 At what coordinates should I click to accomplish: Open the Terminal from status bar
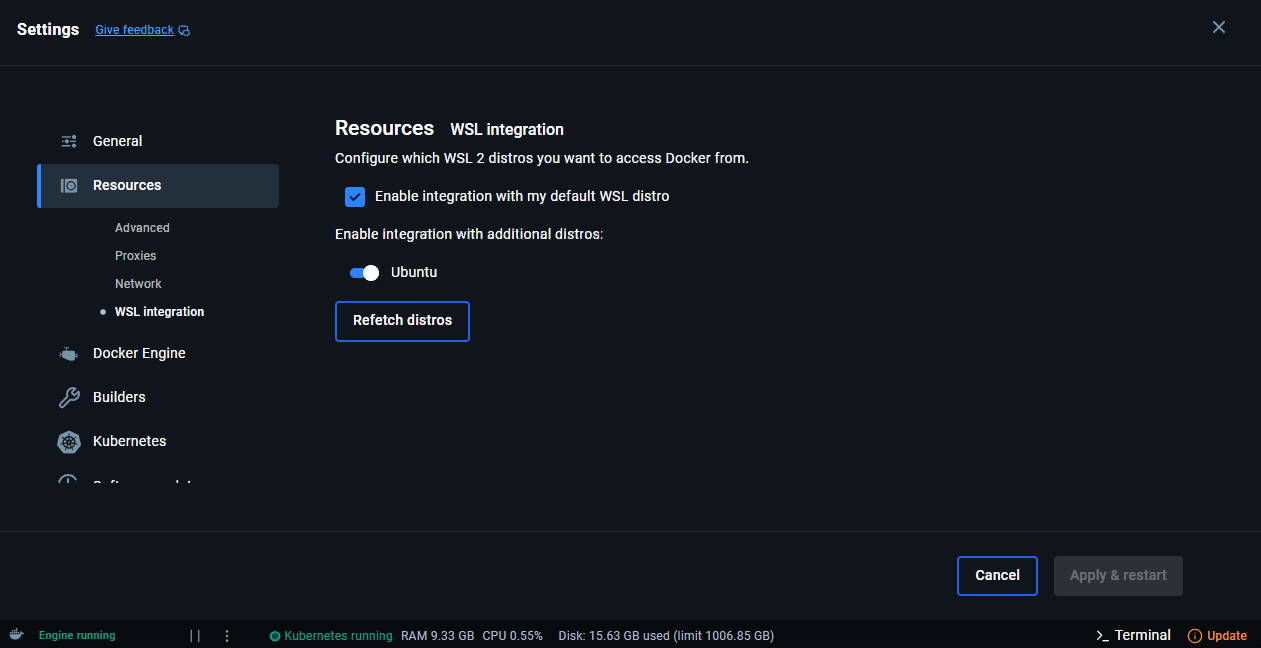click(x=1133, y=635)
